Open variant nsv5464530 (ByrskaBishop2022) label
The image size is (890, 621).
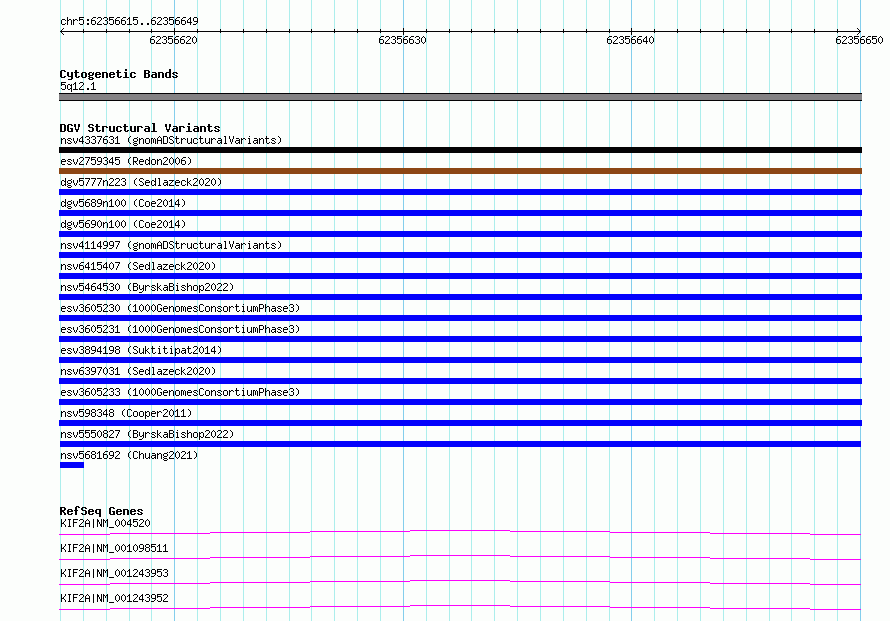pos(147,287)
